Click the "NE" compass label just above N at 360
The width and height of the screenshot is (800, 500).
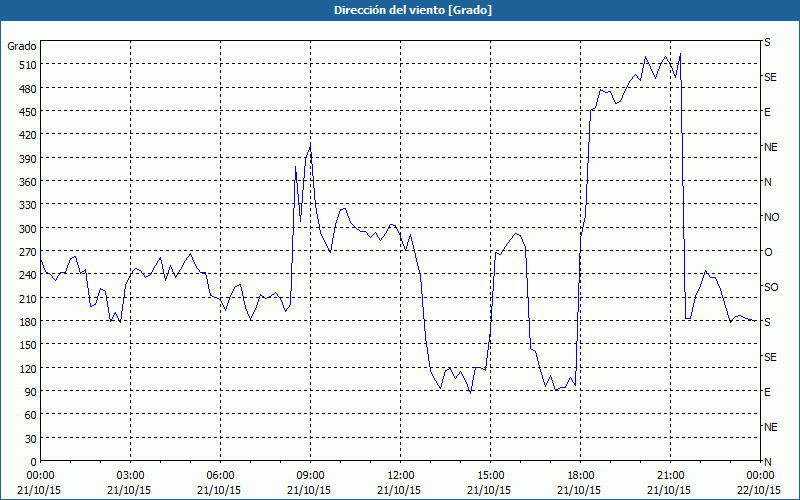(771, 147)
